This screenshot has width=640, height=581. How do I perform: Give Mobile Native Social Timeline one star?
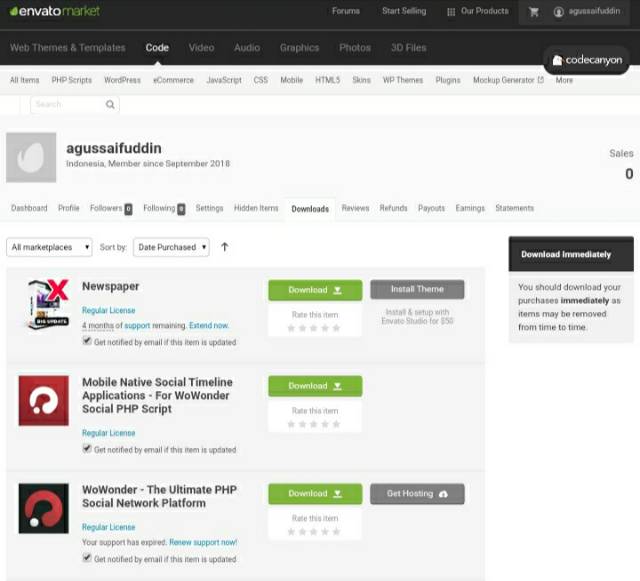coord(291,424)
